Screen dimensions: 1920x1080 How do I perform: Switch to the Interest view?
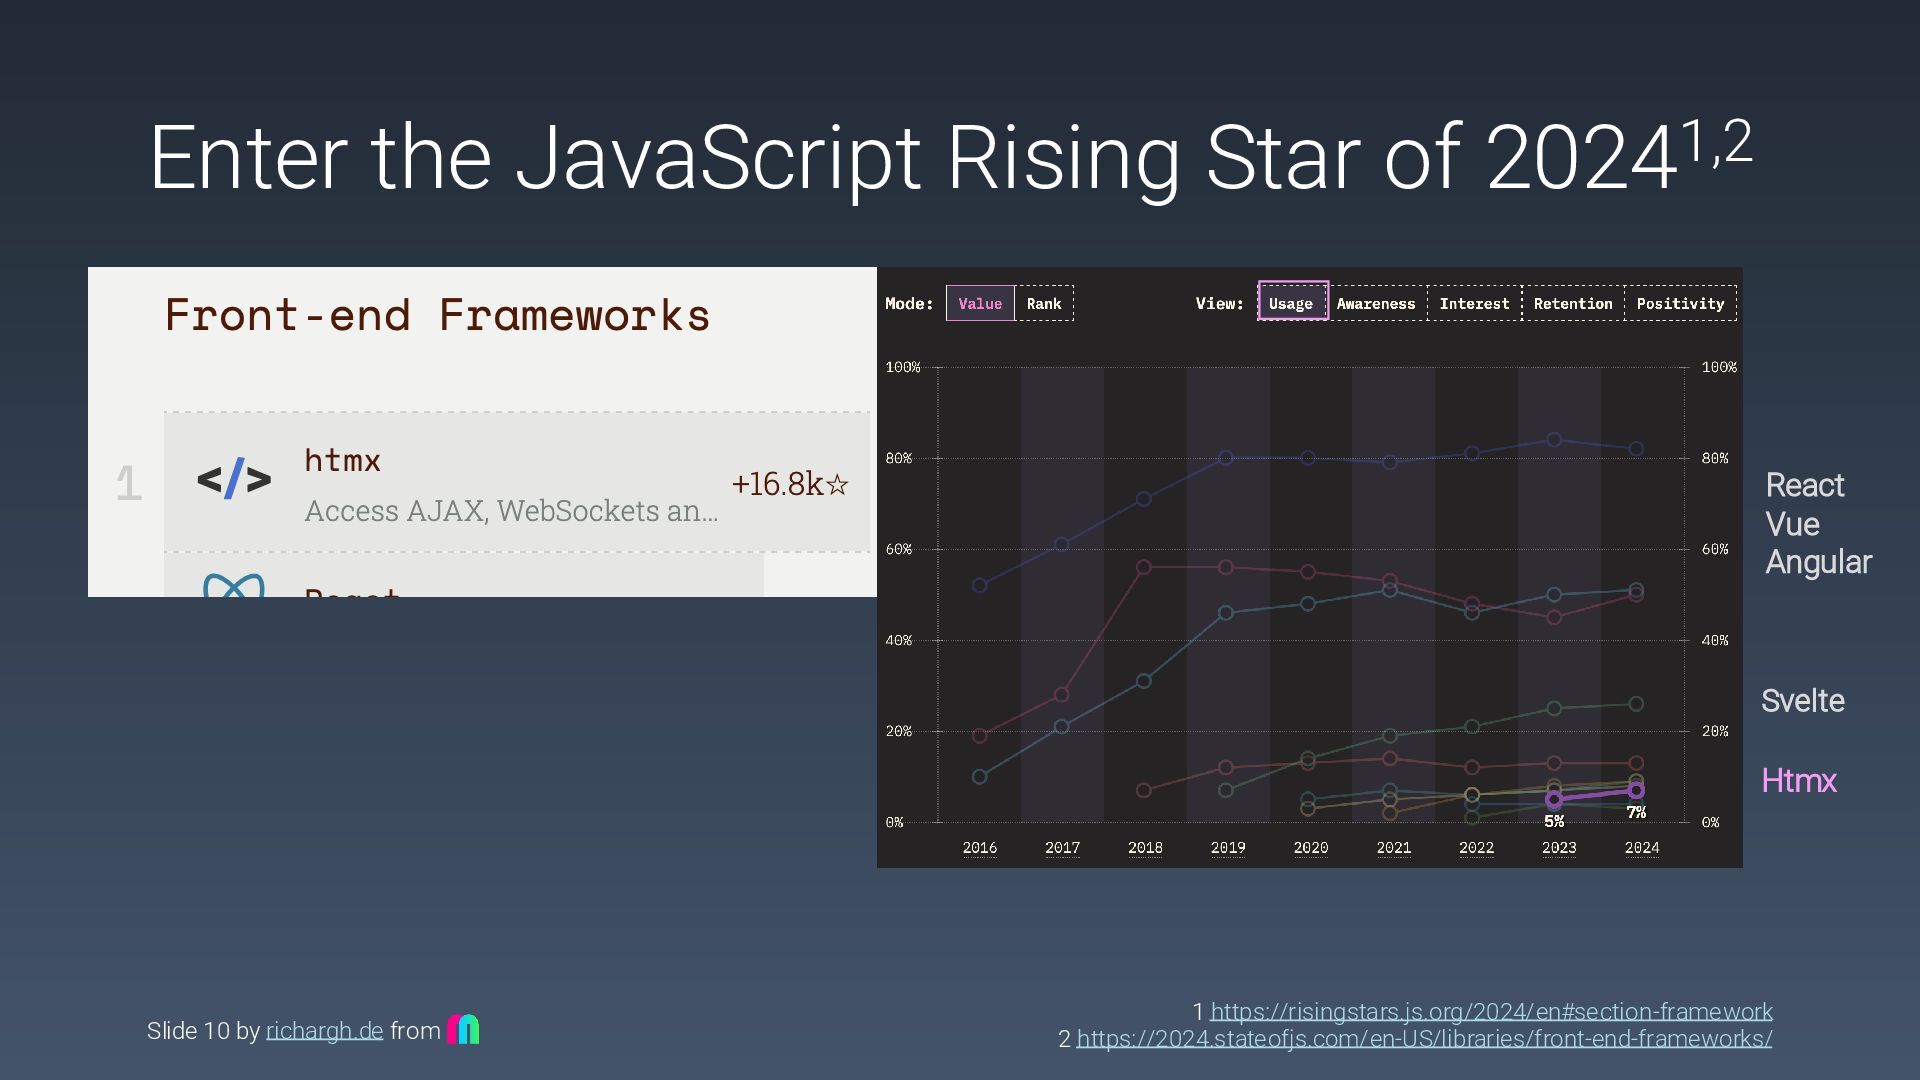pyautogui.click(x=1474, y=303)
